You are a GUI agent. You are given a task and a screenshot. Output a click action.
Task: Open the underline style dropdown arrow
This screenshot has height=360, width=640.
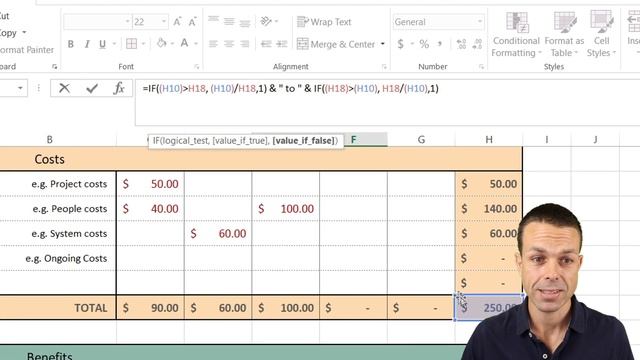point(114,44)
